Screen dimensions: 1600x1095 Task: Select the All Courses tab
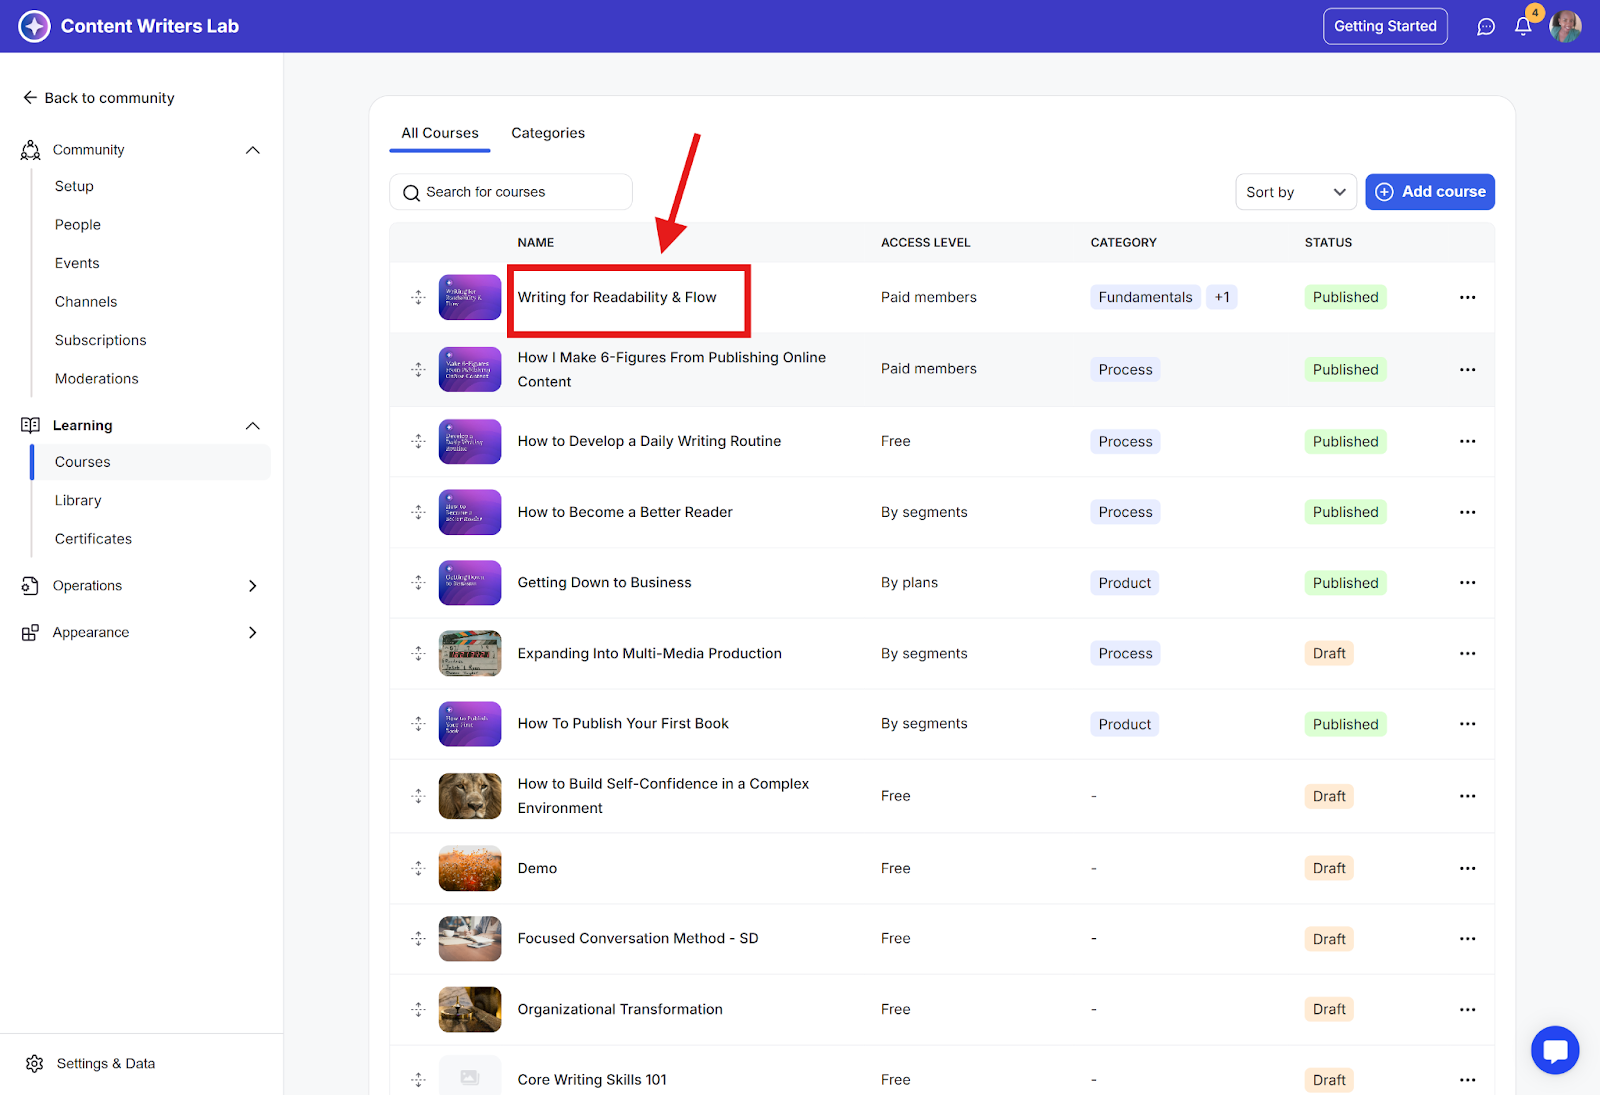pos(440,133)
